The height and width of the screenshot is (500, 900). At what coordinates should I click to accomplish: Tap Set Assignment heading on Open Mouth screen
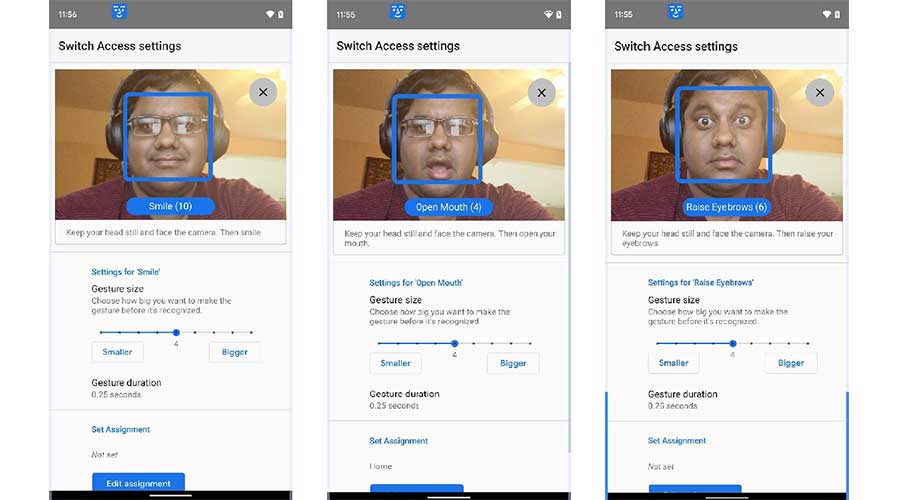(x=399, y=441)
